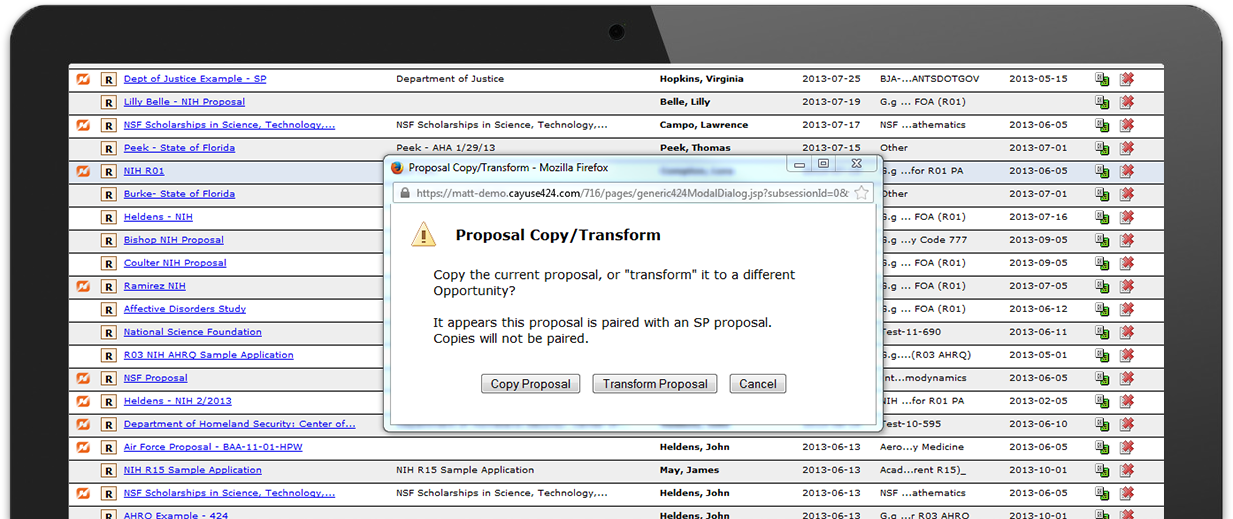Image resolution: width=1233 pixels, height=519 pixels.
Task: Copy the R03 NIH AHRQ Sample Application
Action: click(x=1102, y=355)
